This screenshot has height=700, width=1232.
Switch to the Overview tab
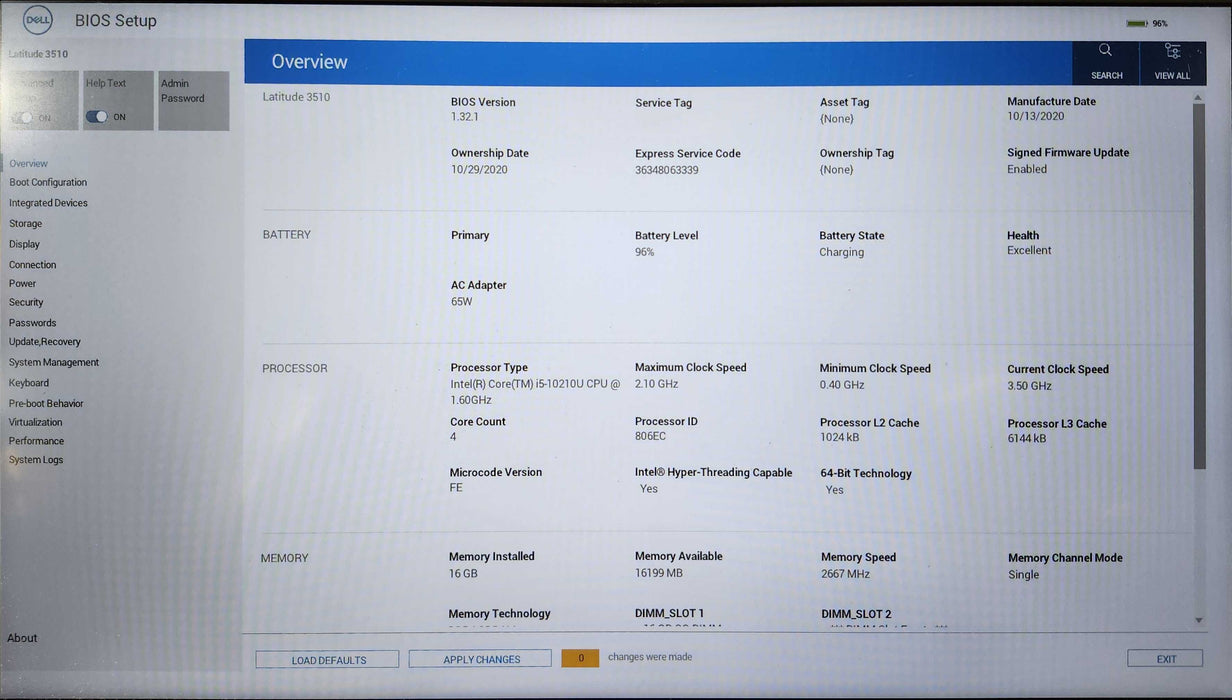click(x=27, y=163)
